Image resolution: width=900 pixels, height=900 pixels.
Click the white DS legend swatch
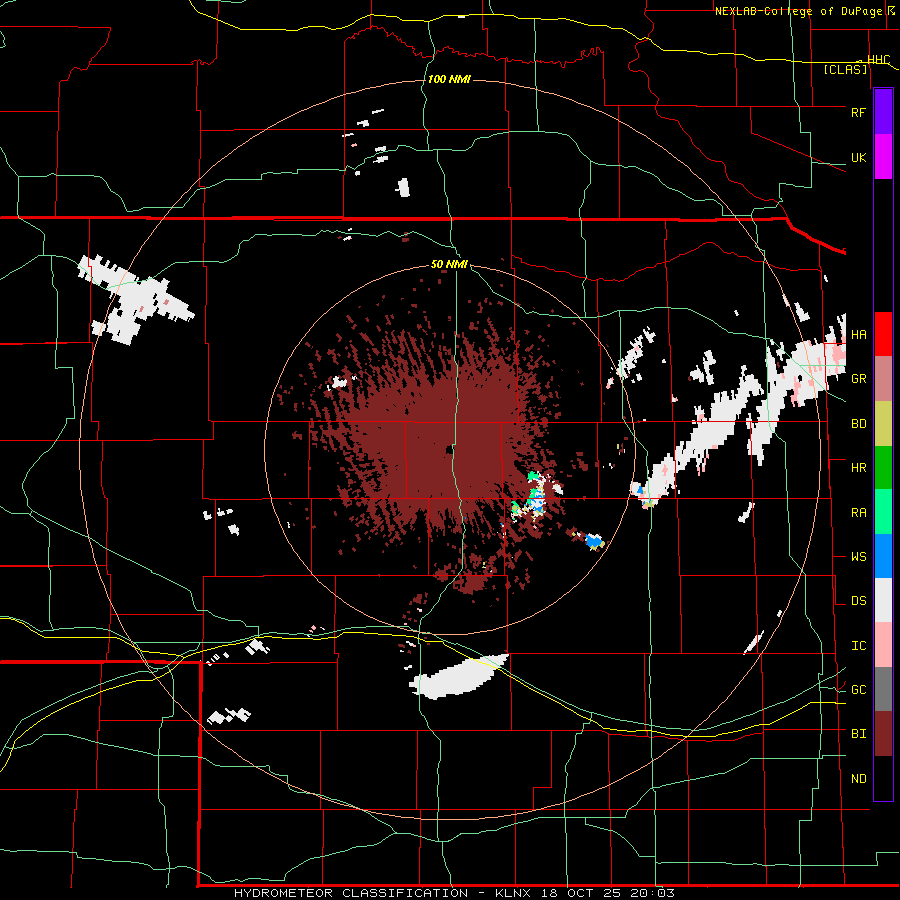883,601
